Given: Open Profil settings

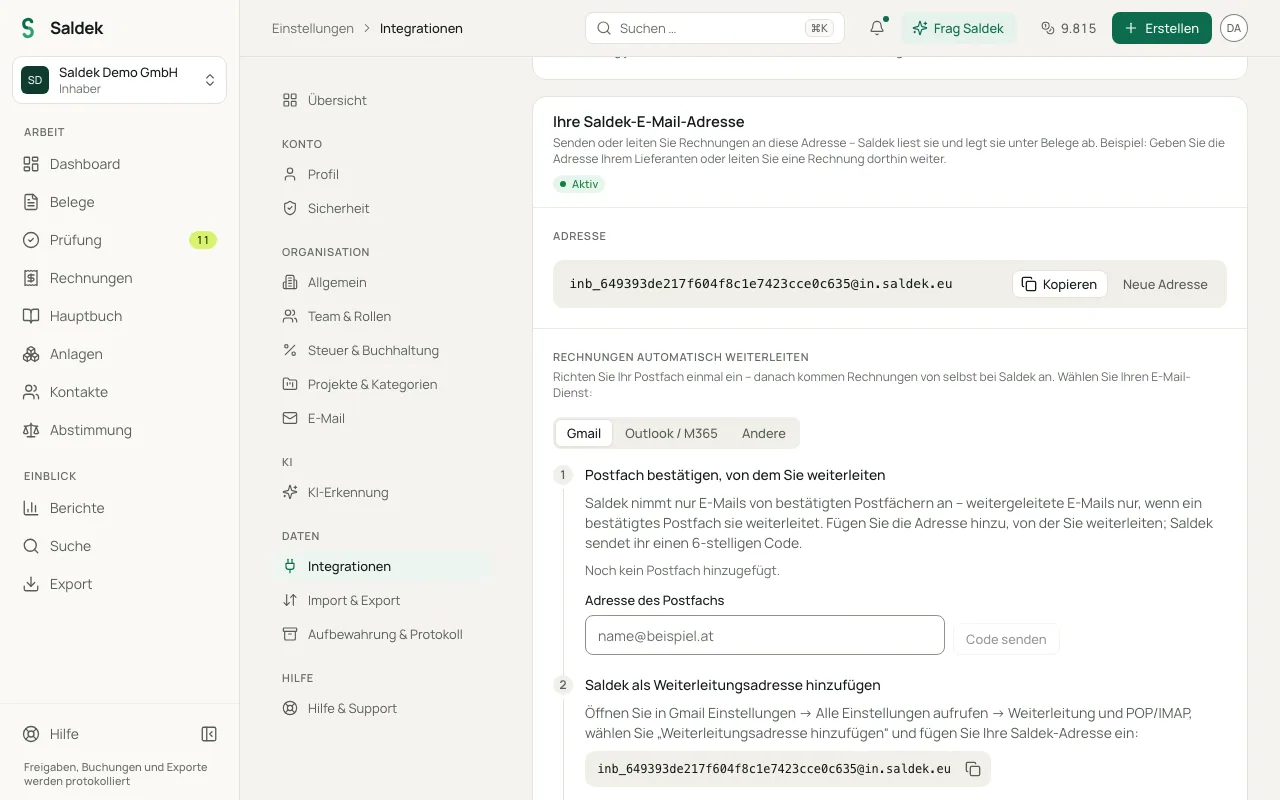Looking at the screenshot, I should point(383,174).
